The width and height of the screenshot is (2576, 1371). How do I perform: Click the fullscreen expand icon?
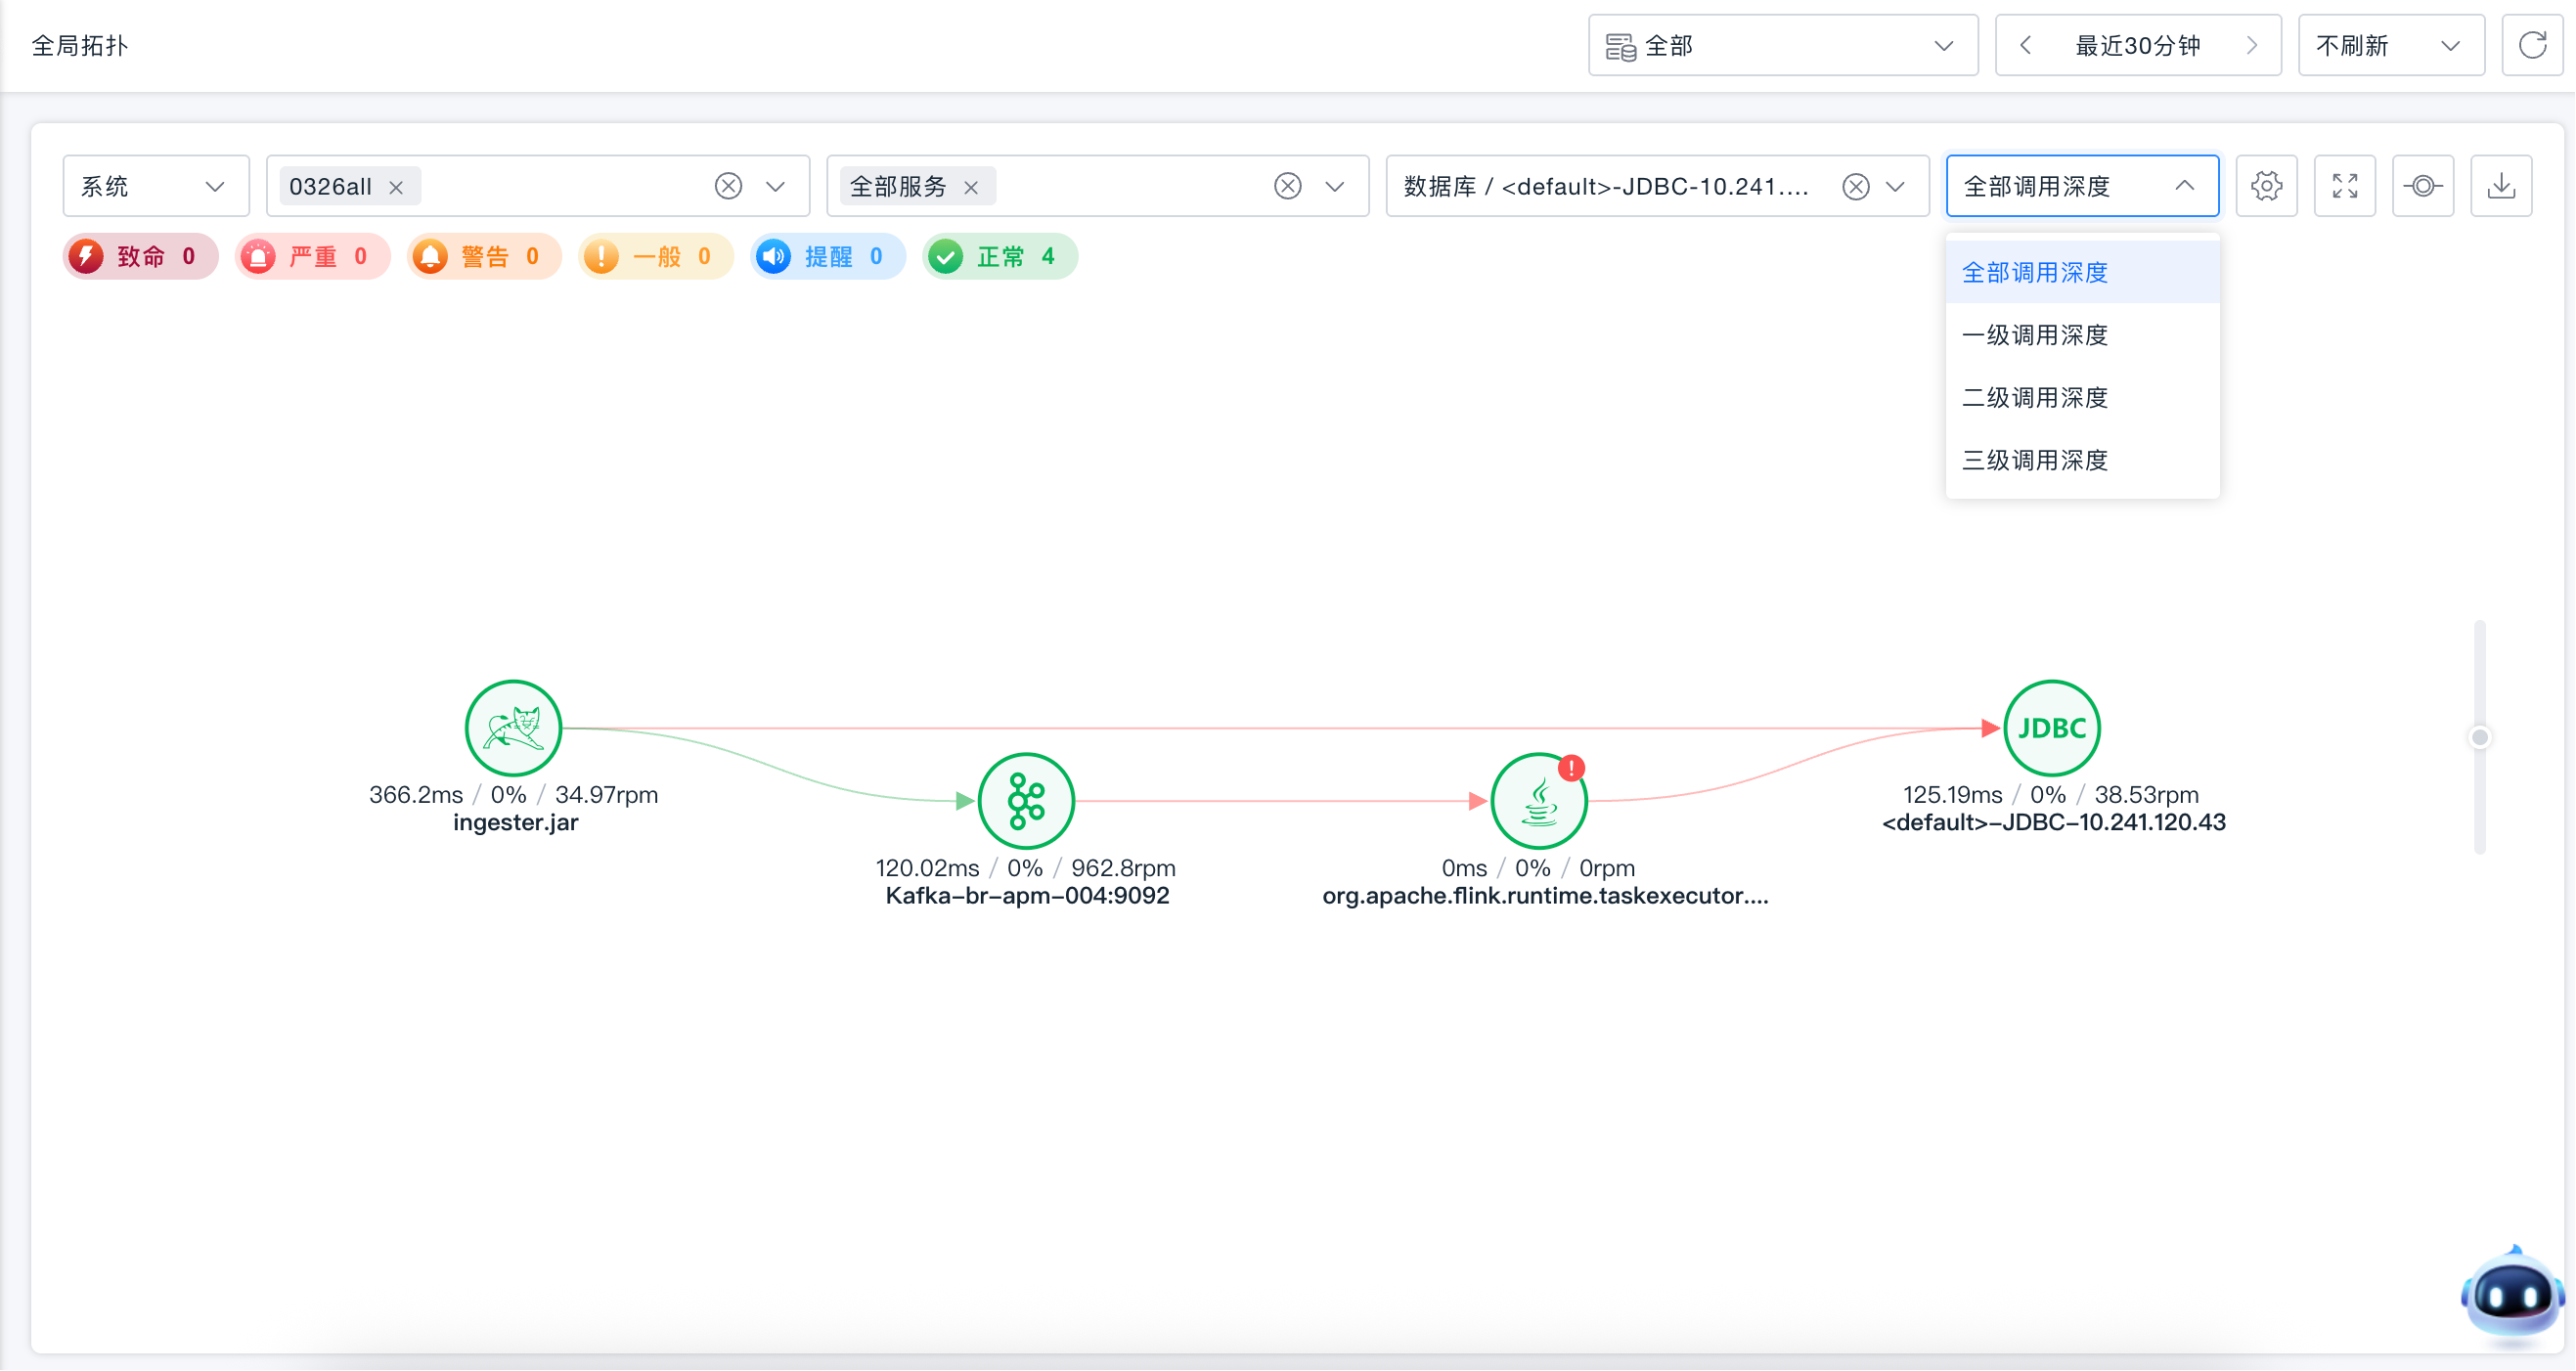click(2345, 186)
